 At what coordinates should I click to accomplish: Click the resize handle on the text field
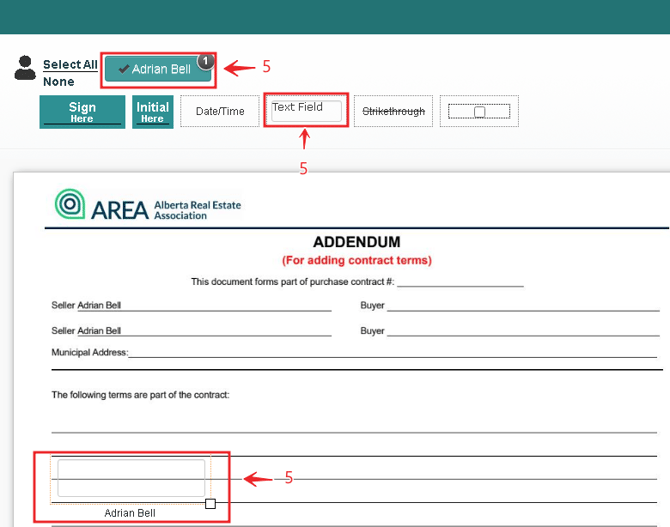pyautogui.click(x=210, y=503)
